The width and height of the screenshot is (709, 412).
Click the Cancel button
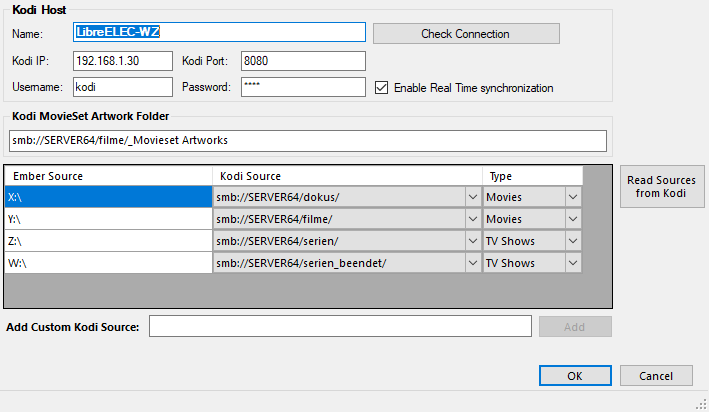pyautogui.click(x=656, y=376)
